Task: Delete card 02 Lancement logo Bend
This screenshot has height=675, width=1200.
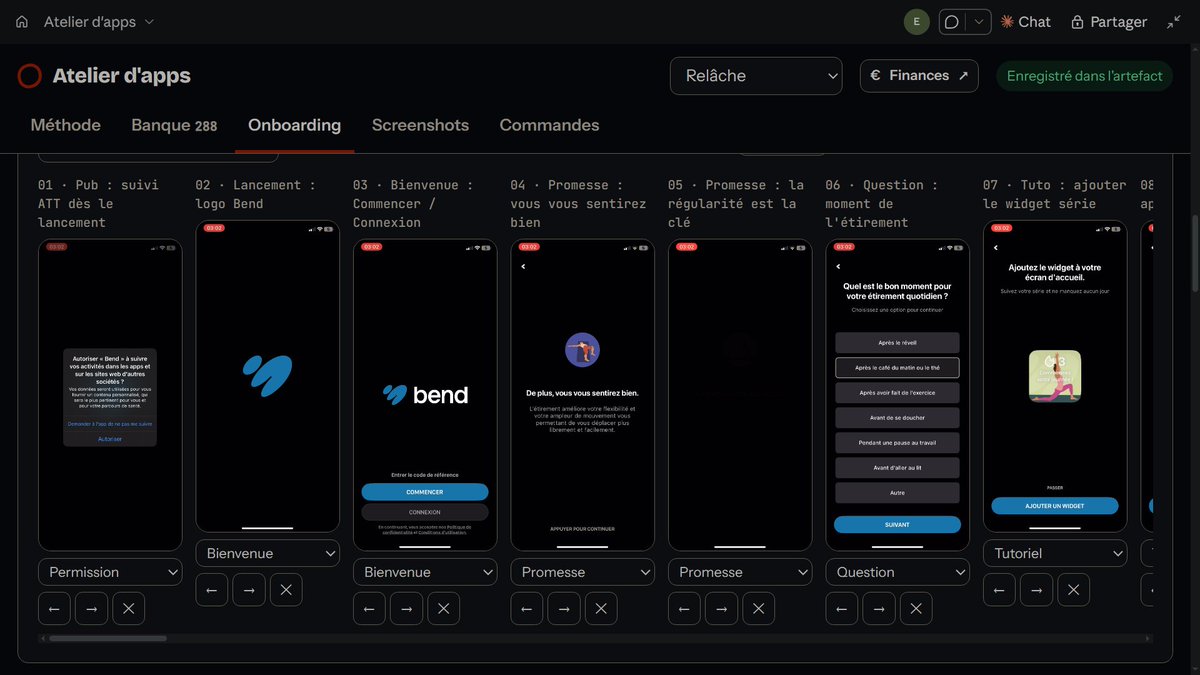Action: 286,590
